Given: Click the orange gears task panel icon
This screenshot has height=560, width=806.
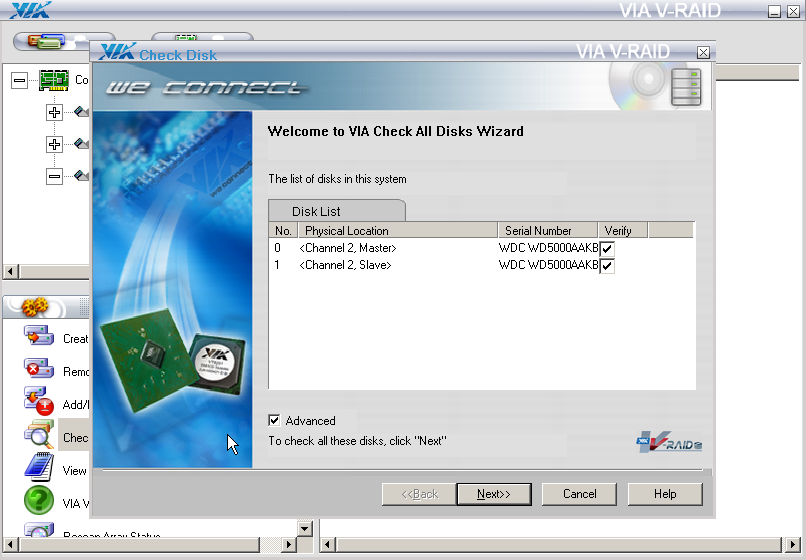Looking at the screenshot, I should [35, 307].
